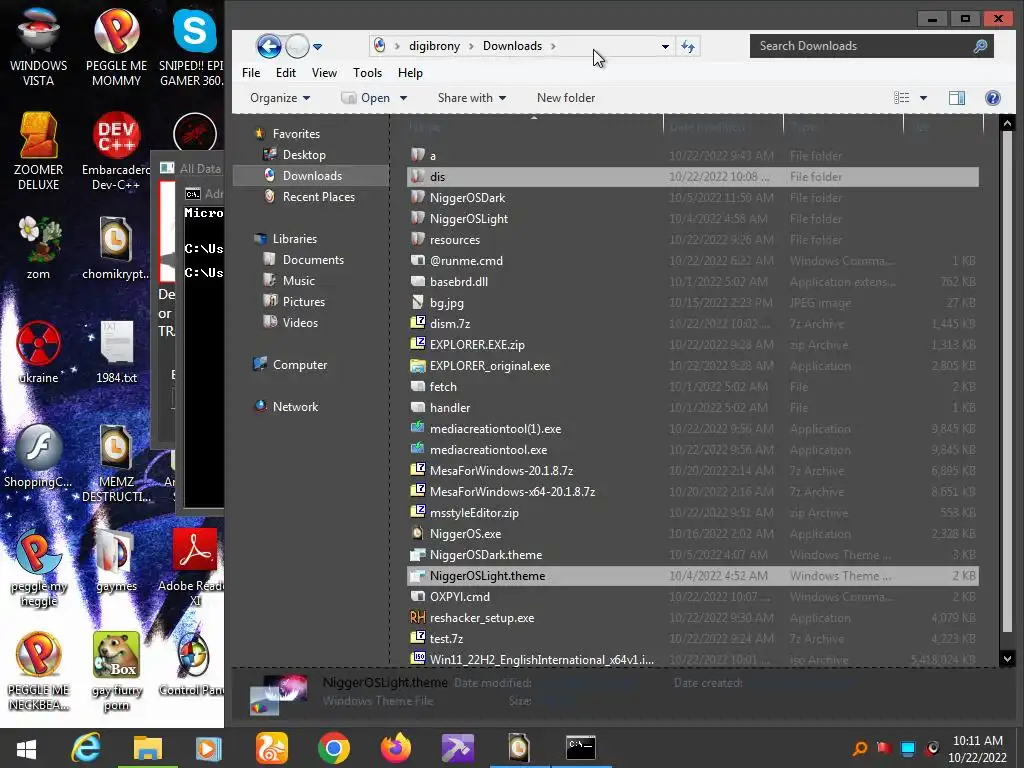Open the Edit menu

click(285, 72)
